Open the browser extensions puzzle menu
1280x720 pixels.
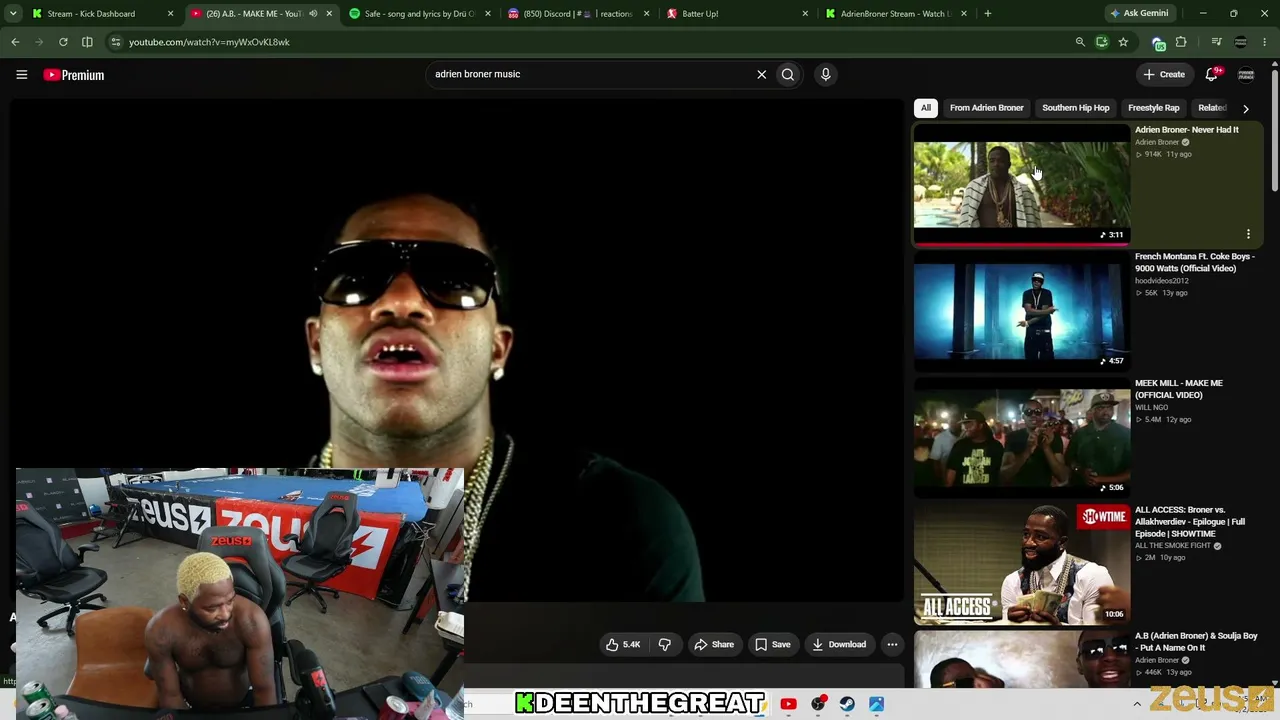coord(1181,42)
